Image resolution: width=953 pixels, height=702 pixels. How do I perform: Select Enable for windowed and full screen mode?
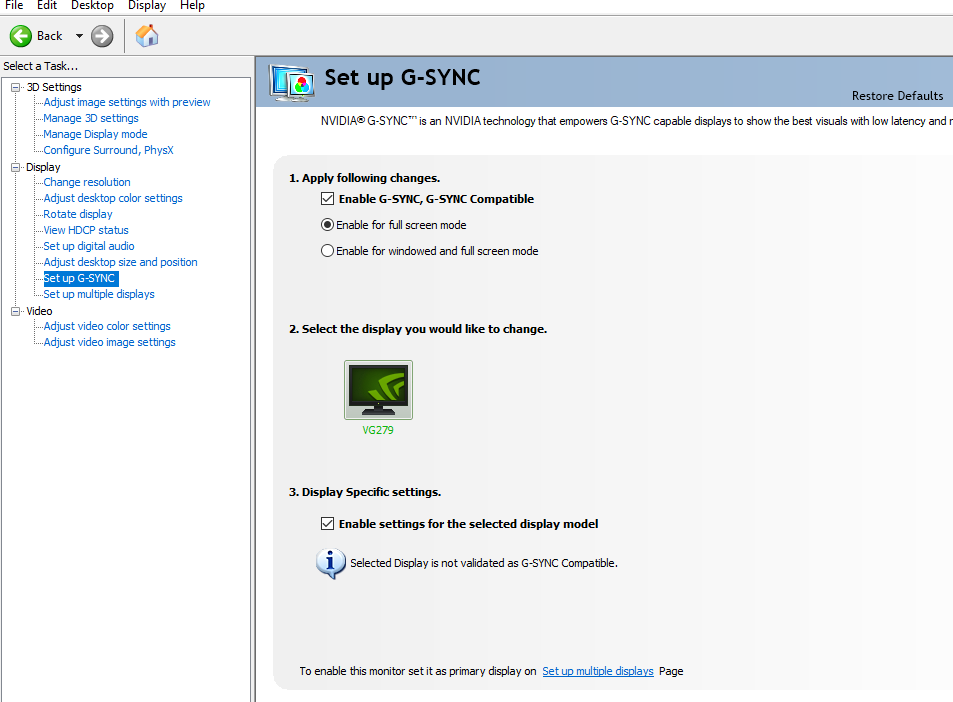coord(328,251)
